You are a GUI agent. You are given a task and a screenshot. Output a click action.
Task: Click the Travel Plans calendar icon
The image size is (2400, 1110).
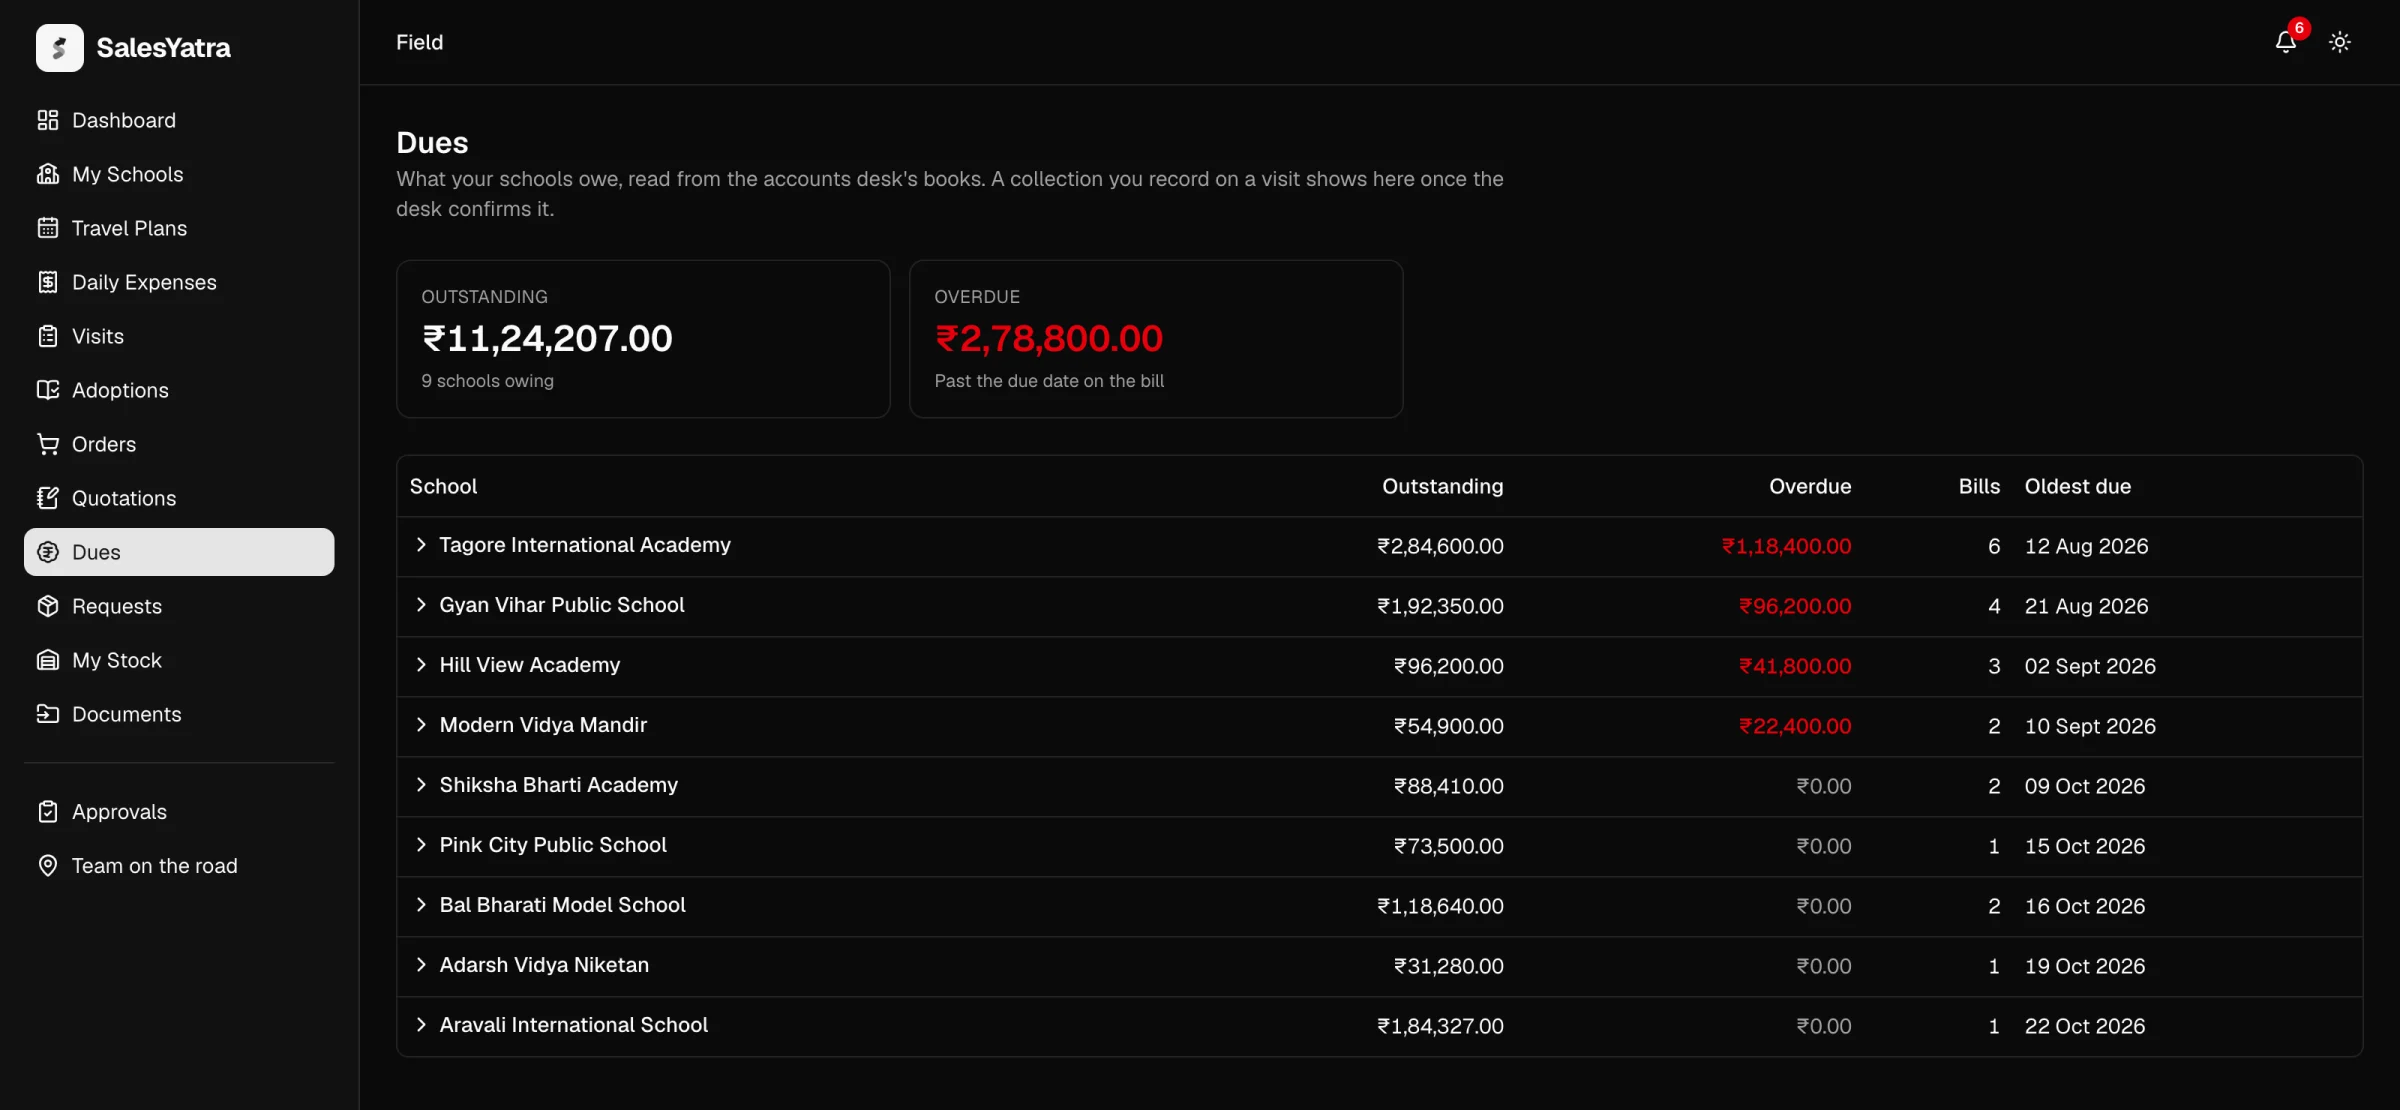48,228
